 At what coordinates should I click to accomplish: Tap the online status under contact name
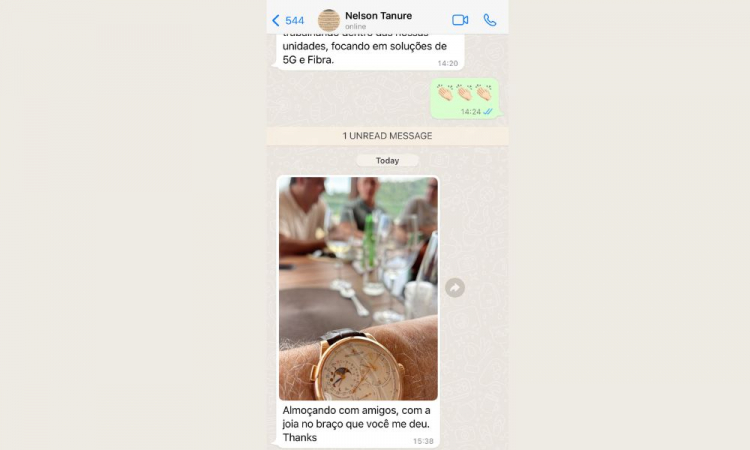click(x=355, y=27)
